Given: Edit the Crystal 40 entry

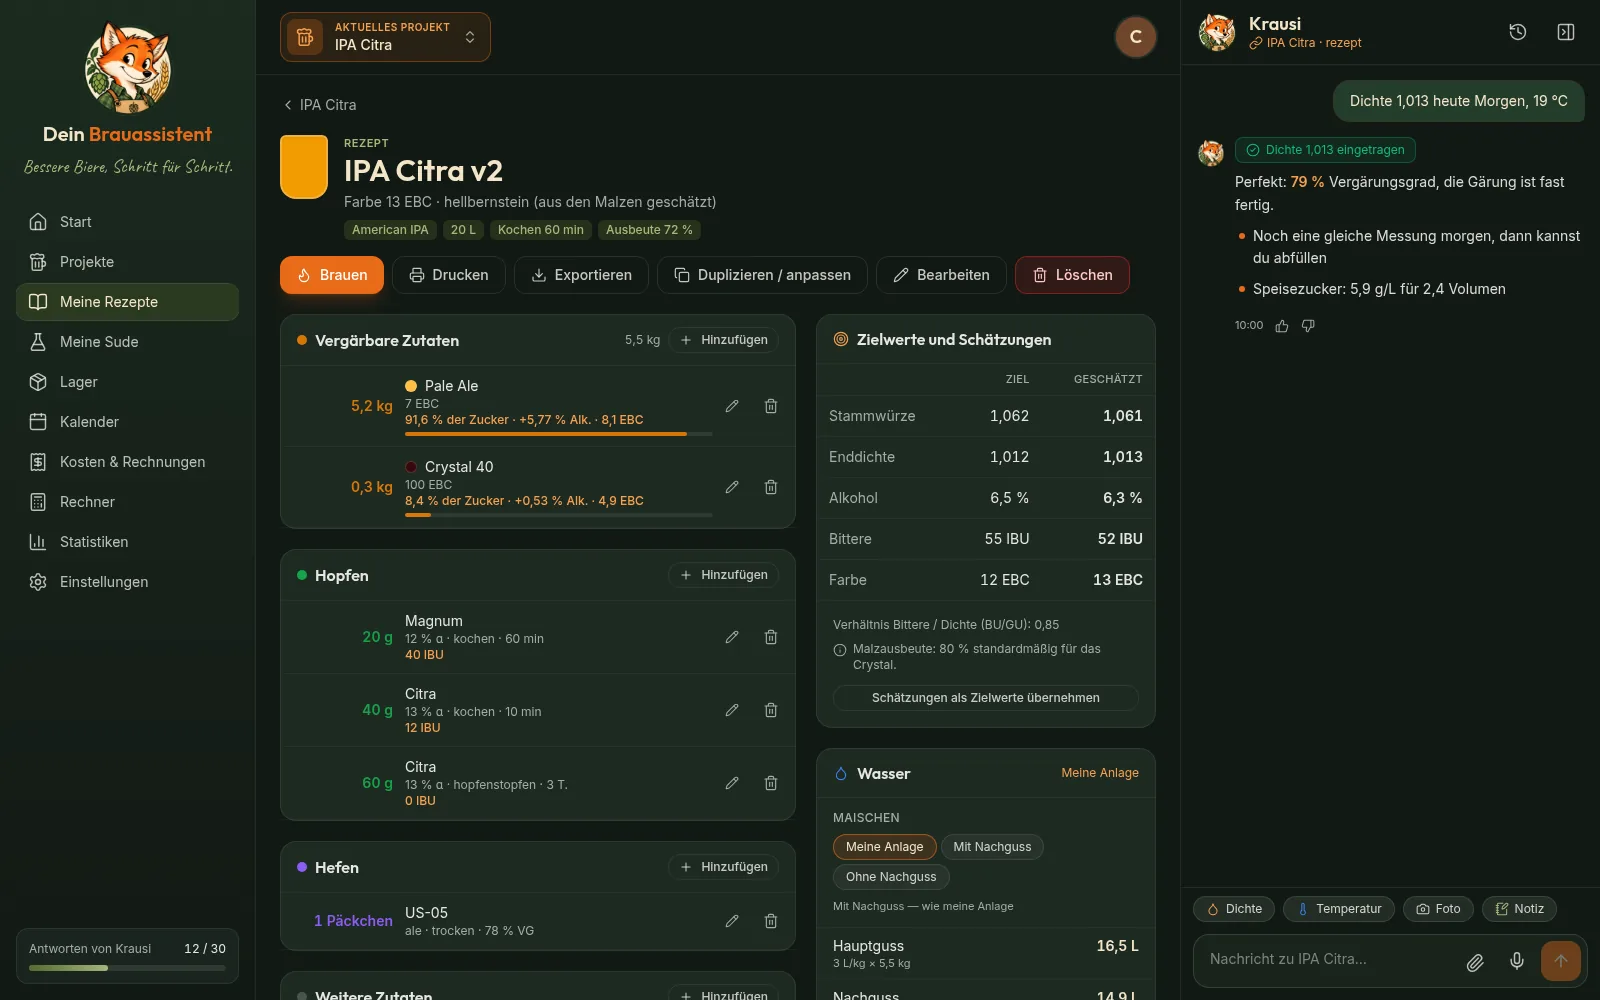Looking at the screenshot, I should click(732, 487).
